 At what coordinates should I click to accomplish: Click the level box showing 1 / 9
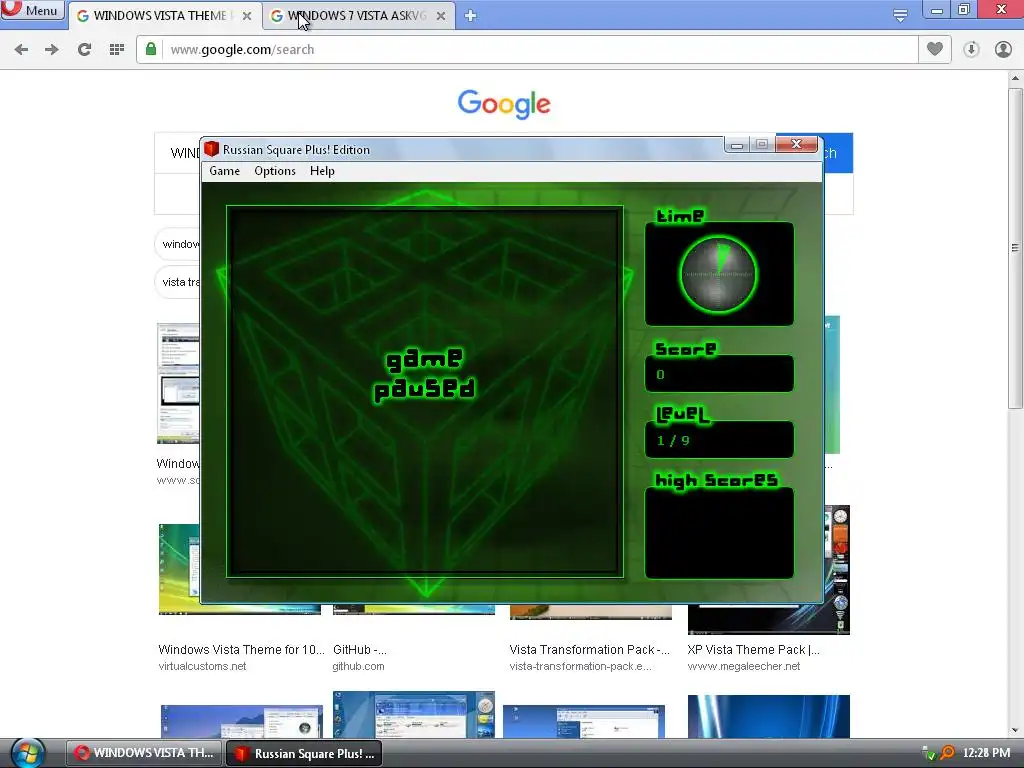[719, 440]
